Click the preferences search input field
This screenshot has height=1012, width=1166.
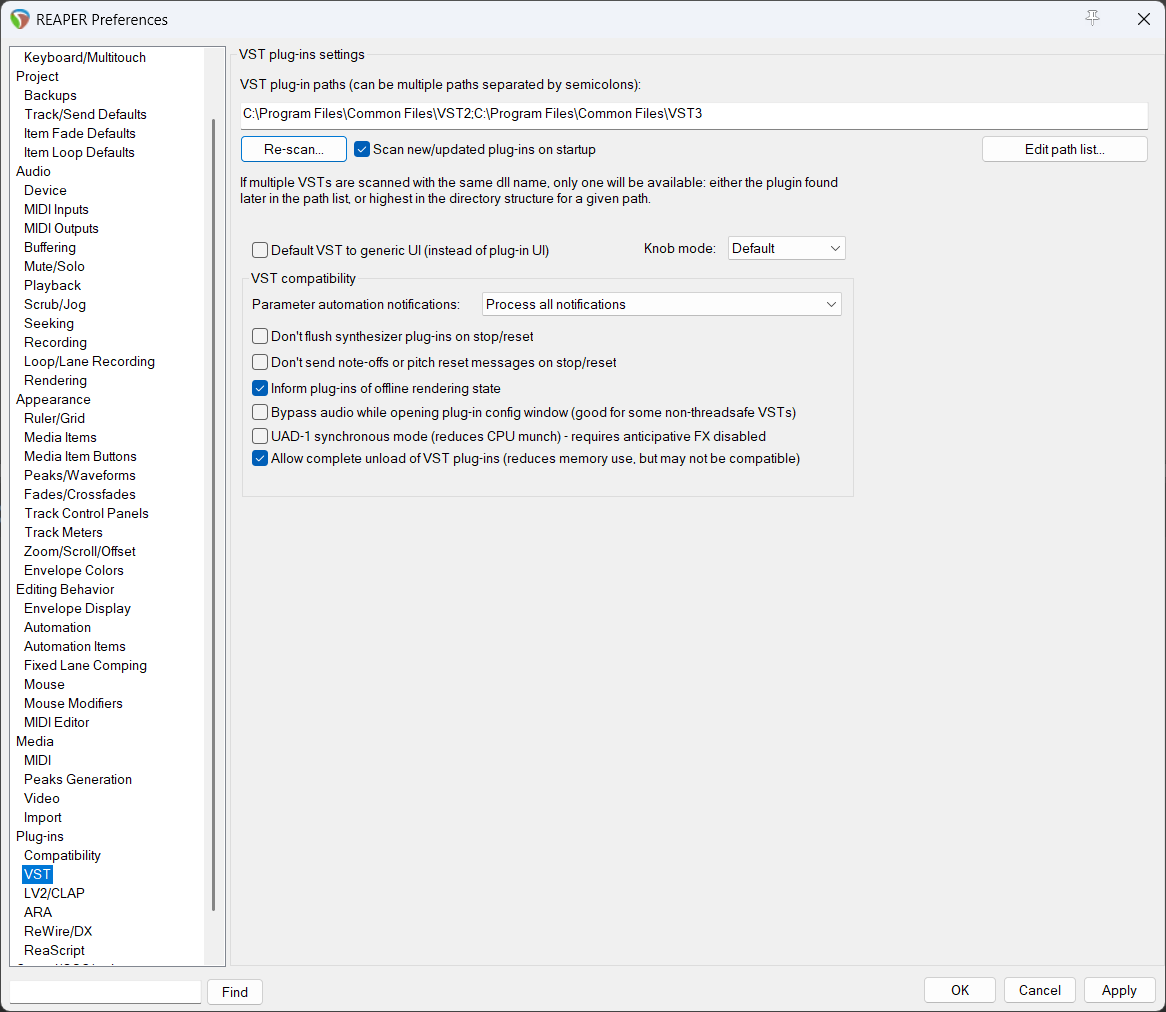pos(106,991)
